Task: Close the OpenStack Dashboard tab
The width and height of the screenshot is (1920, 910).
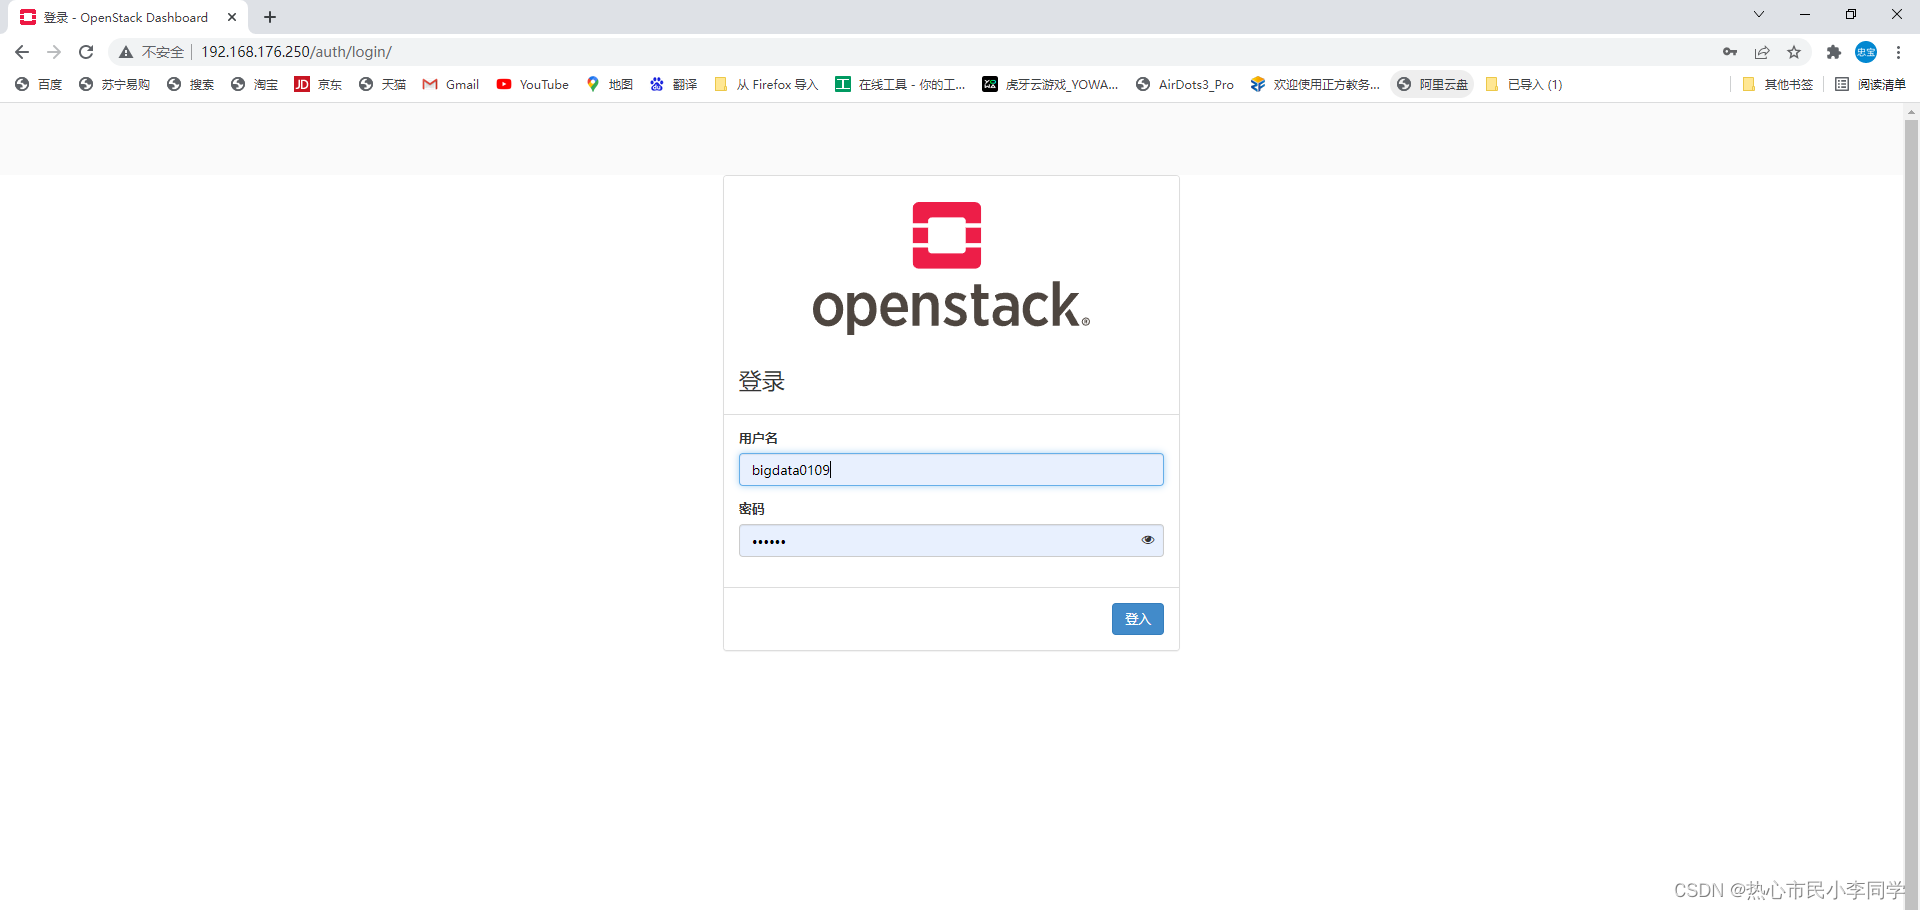Action: [x=232, y=17]
